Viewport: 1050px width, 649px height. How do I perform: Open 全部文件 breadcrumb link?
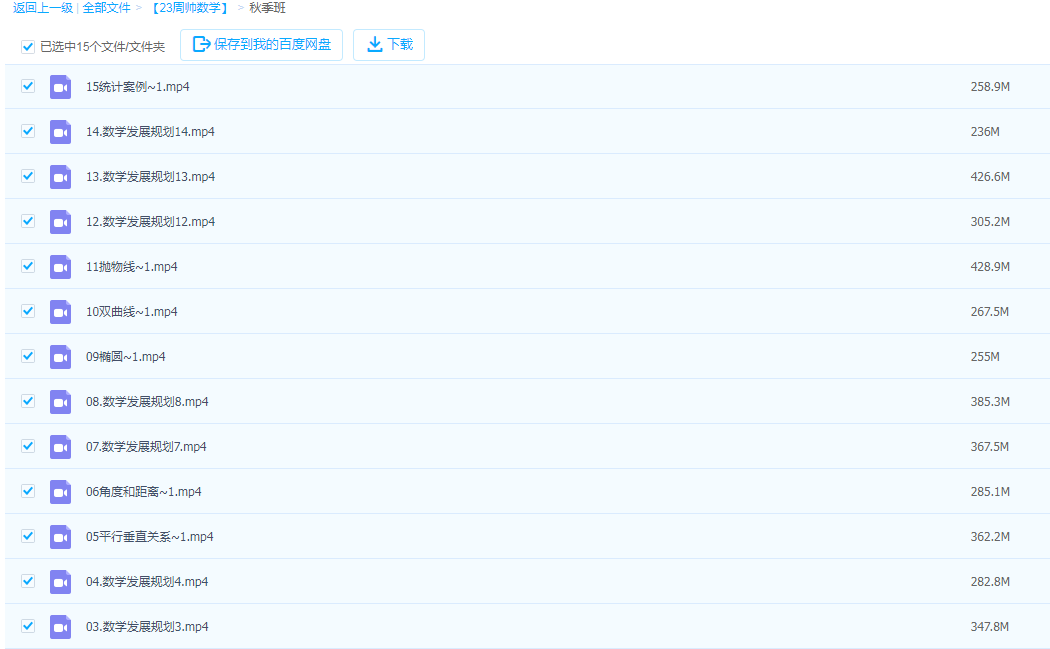click(x=106, y=8)
